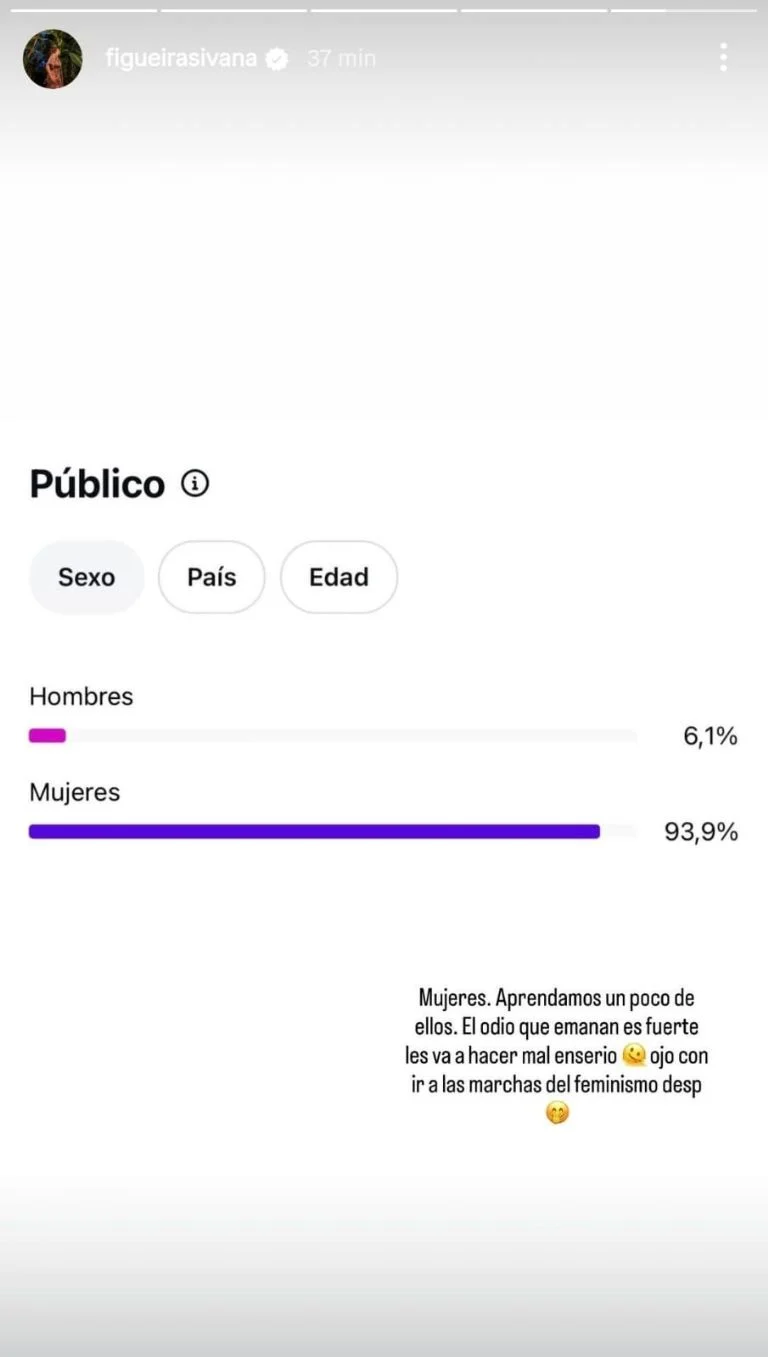
Task: Click the purple Mujeres percentage bar
Action: tap(314, 831)
